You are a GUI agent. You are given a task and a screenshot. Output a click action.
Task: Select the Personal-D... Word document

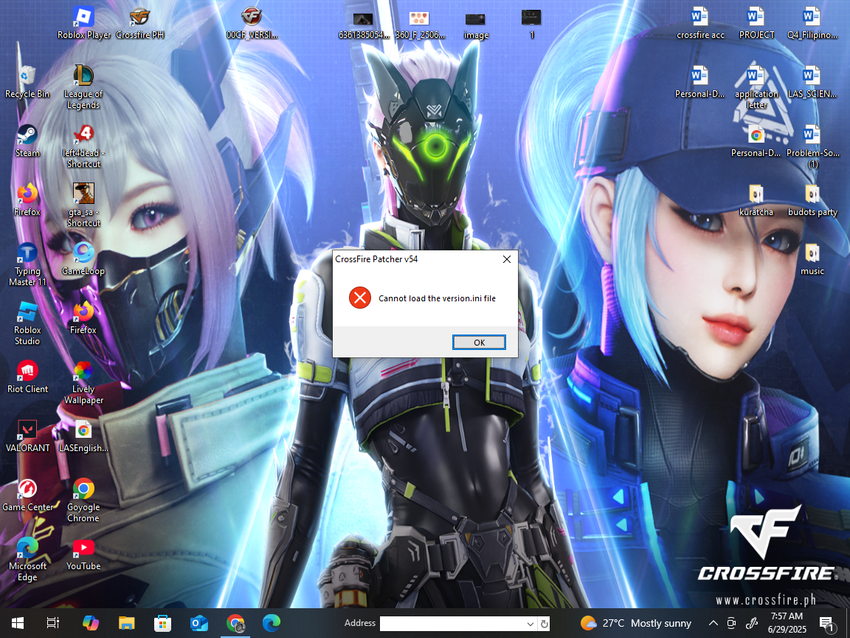click(700, 82)
